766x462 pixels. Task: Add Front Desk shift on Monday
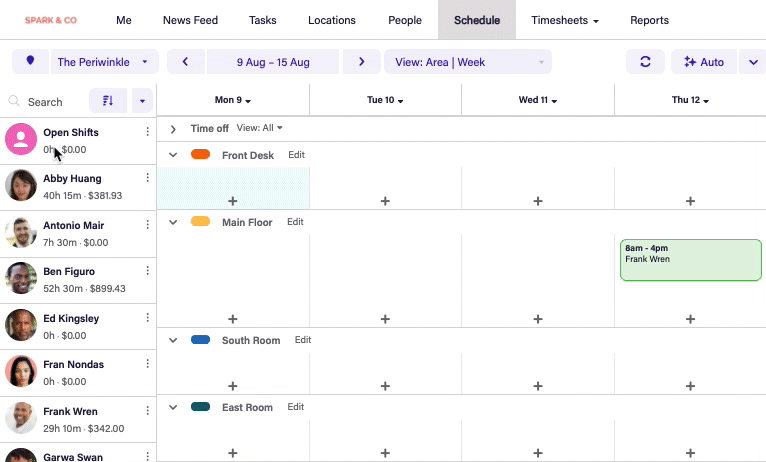[233, 201]
